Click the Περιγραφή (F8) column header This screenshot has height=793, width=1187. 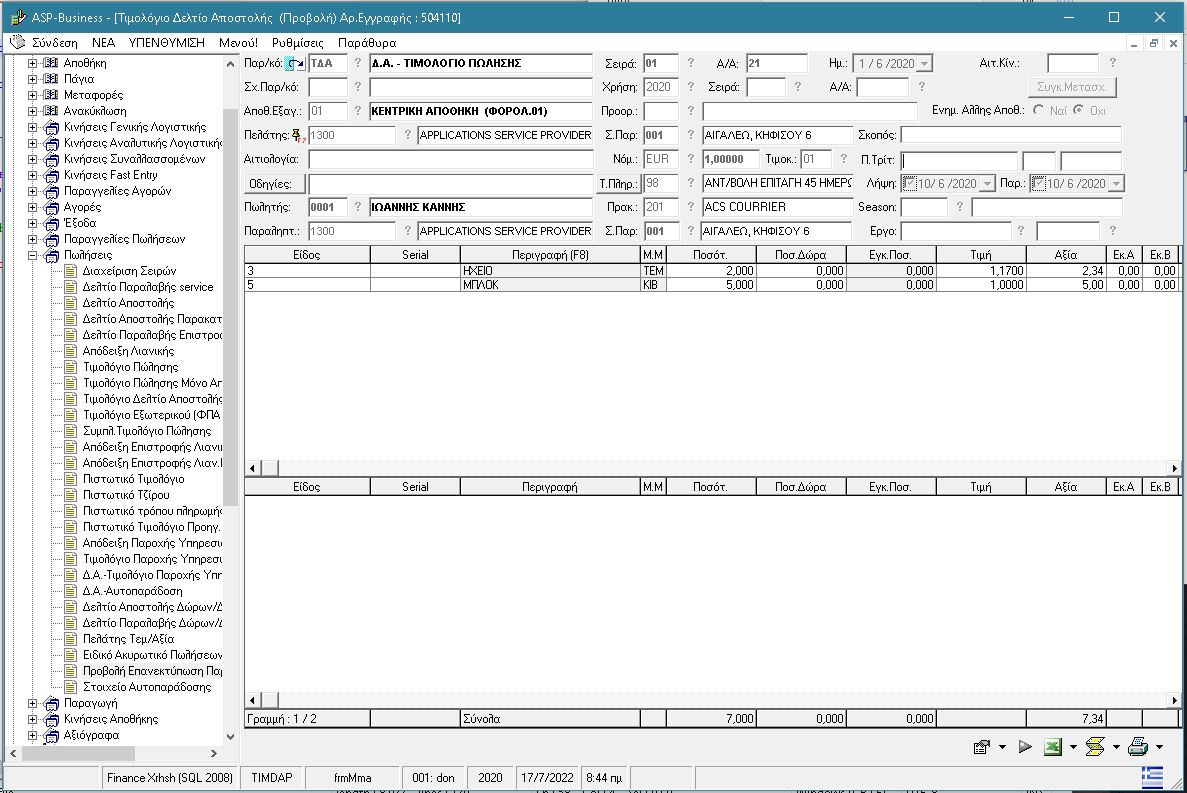(550, 255)
